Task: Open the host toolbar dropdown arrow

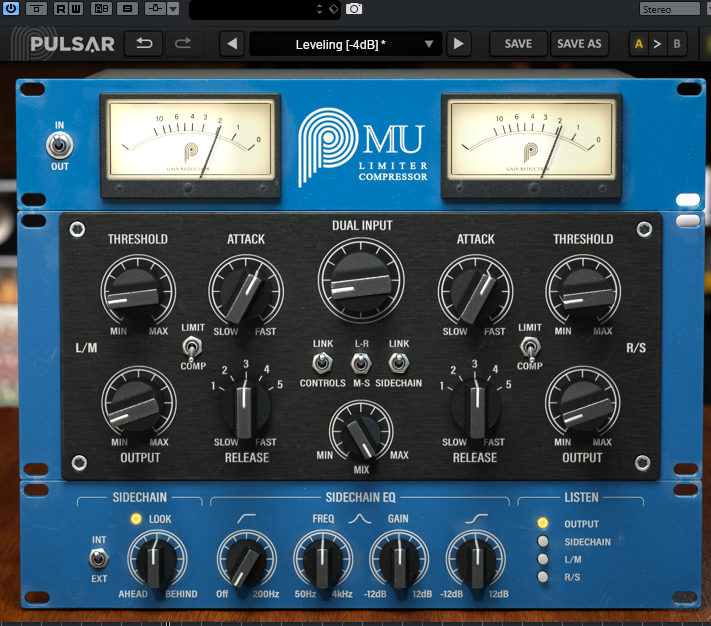Action: tap(173, 9)
